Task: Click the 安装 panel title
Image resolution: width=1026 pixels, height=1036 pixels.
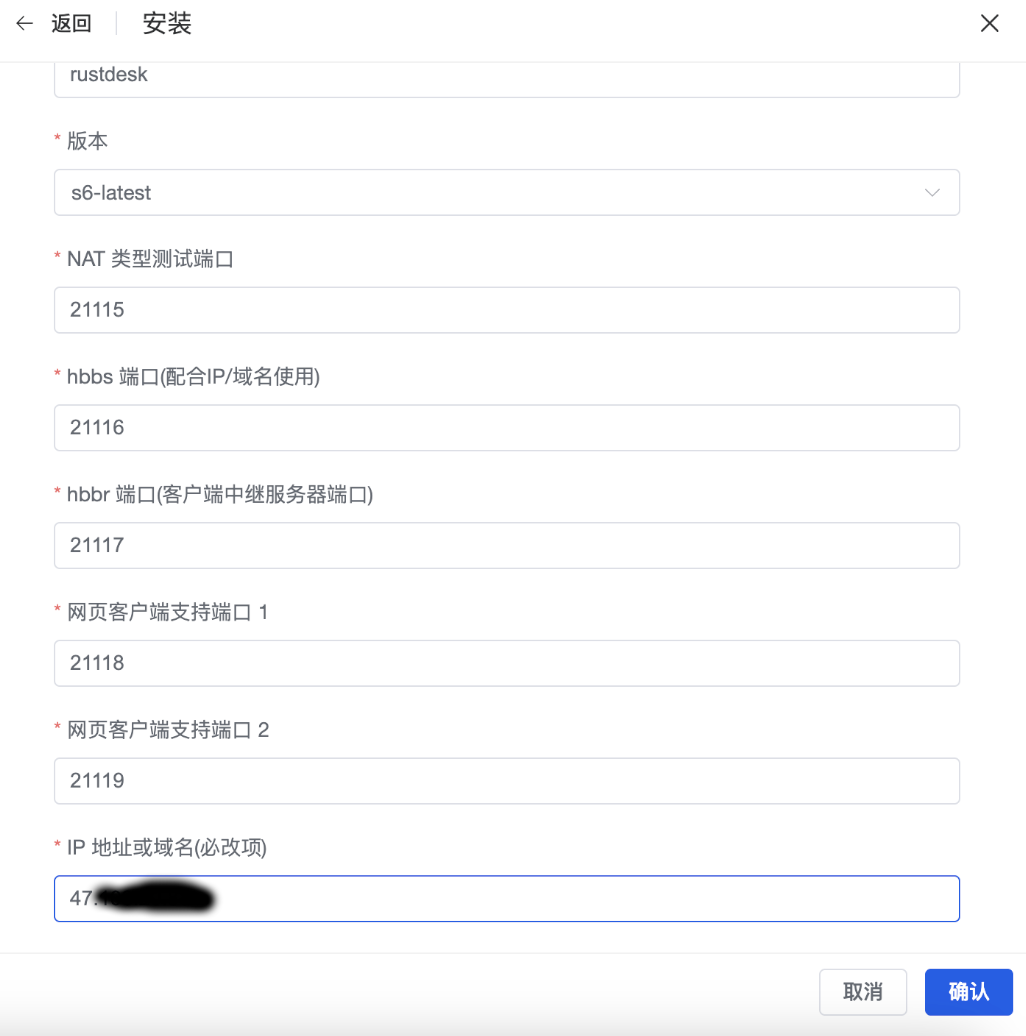Action: [x=167, y=24]
